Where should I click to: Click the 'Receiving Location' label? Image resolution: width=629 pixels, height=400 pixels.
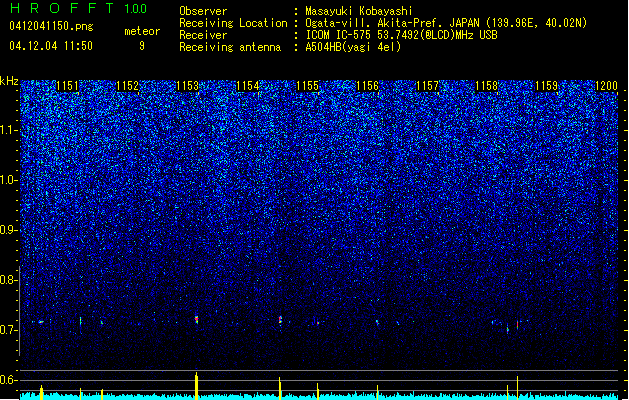pos(233,23)
